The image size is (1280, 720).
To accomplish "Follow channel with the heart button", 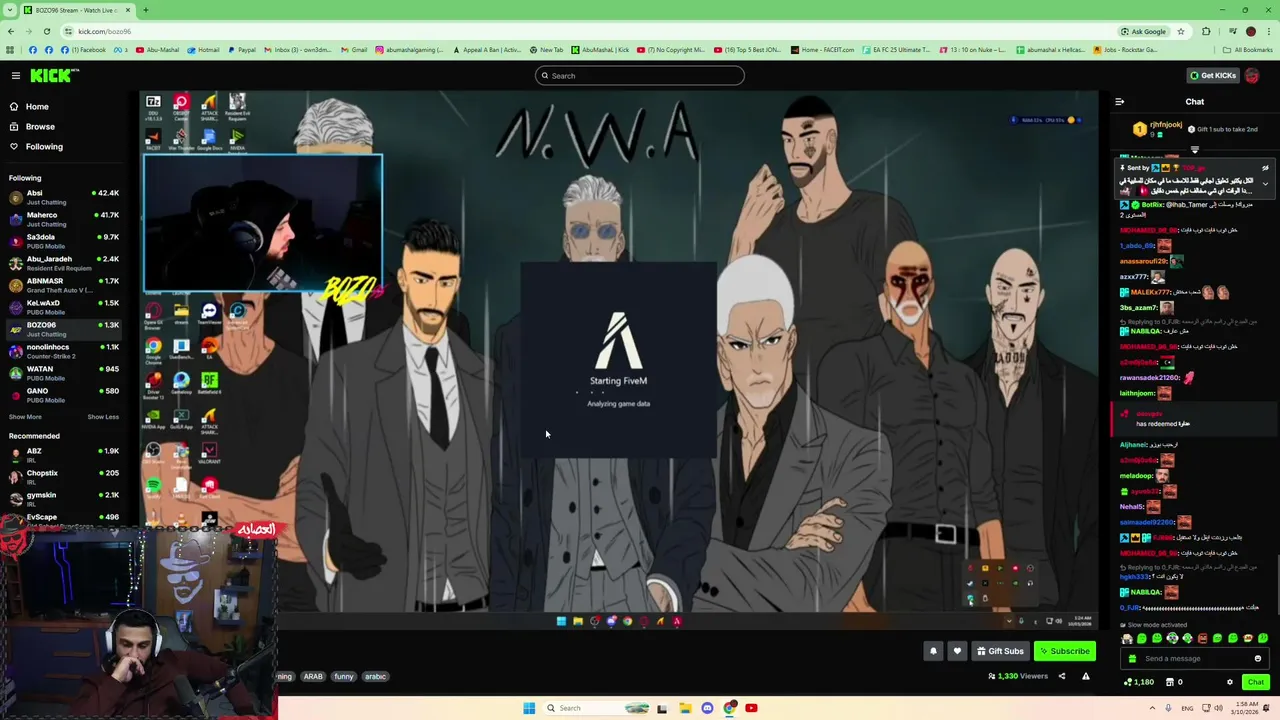I will [957, 651].
